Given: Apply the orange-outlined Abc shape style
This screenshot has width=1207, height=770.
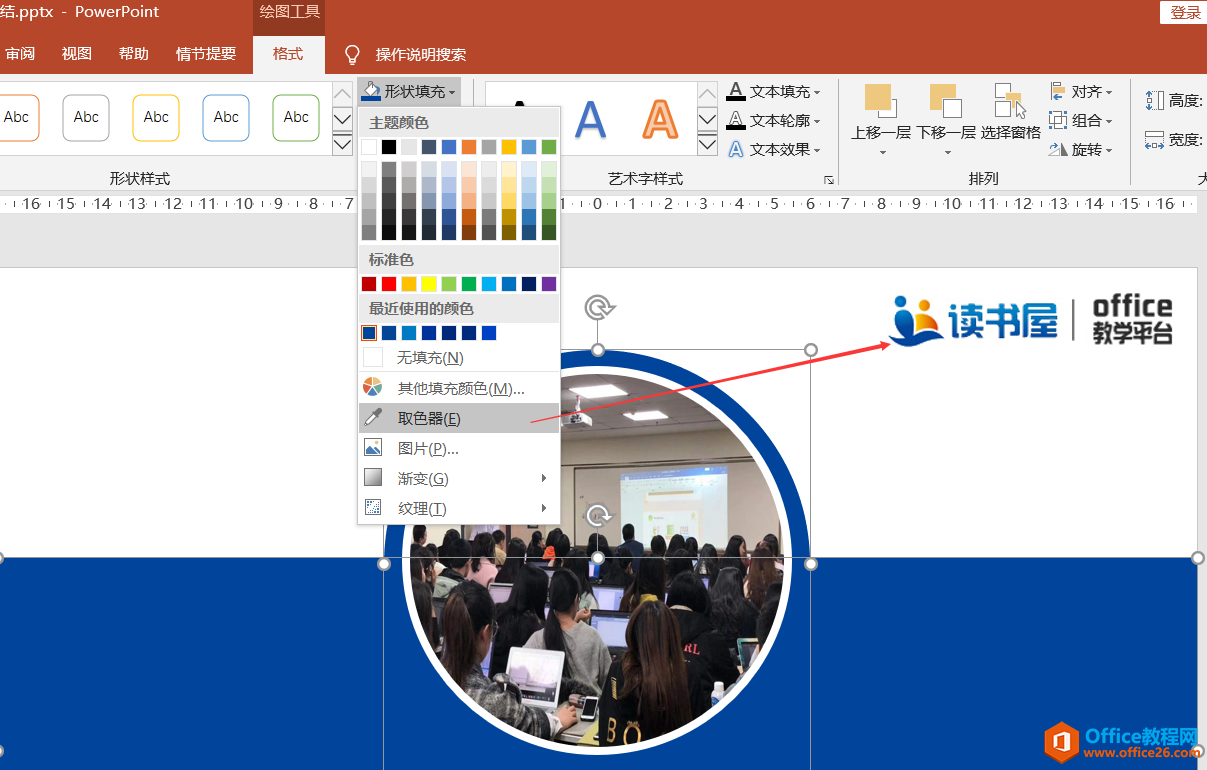Looking at the screenshot, I should coord(17,118).
